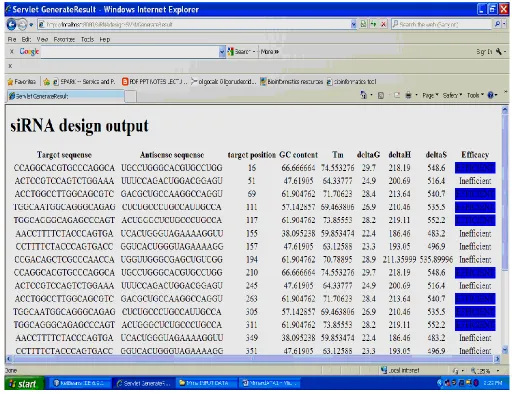This screenshot has height=394, width=512.
Task: Switch to the INPUT DATA folder taskbar item
Action: pos(207,383)
